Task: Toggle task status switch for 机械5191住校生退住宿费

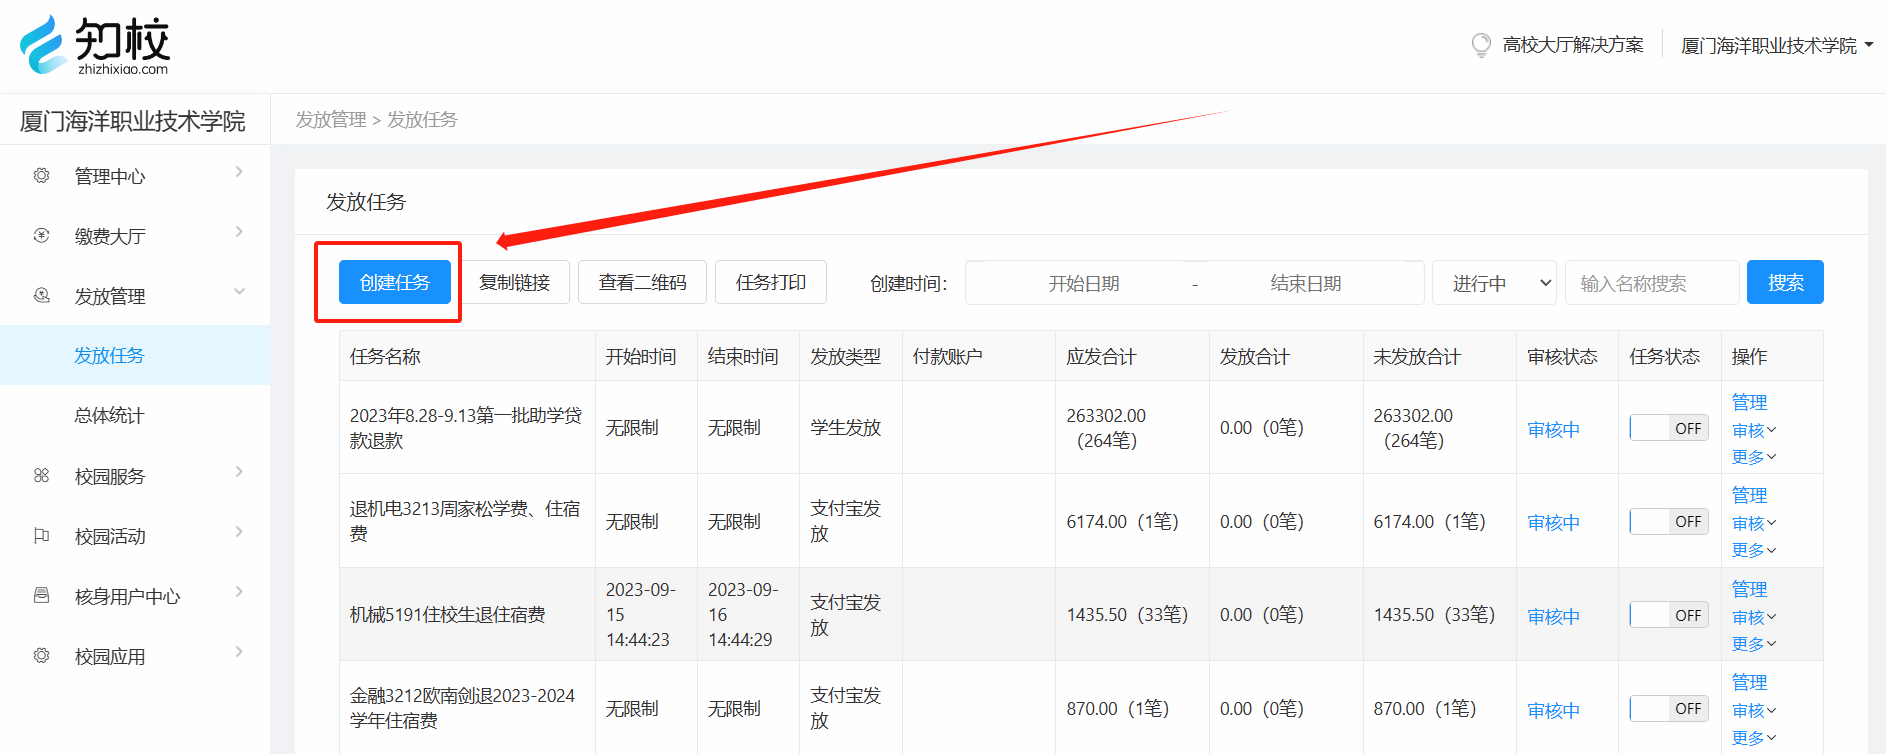Action: (x=1668, y=615)
